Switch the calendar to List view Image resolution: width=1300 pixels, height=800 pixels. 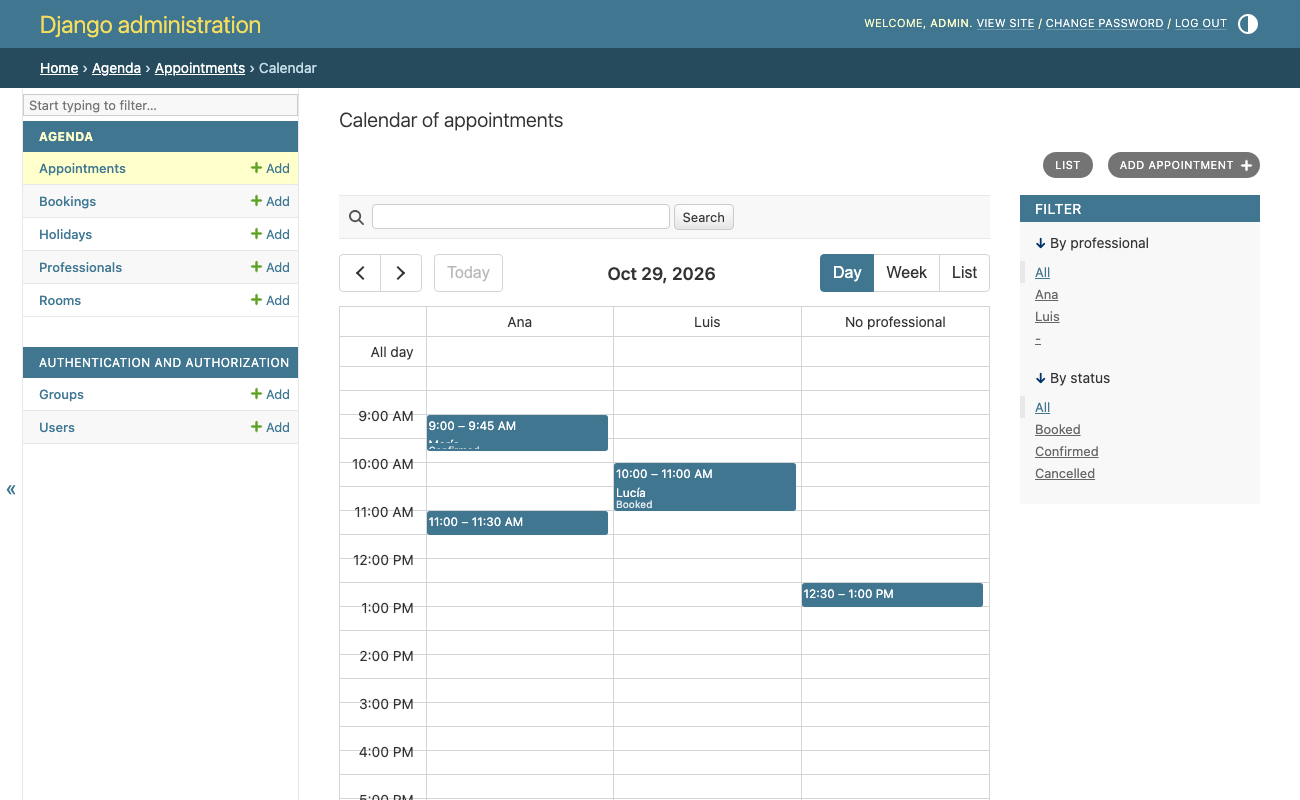(964, 273)
